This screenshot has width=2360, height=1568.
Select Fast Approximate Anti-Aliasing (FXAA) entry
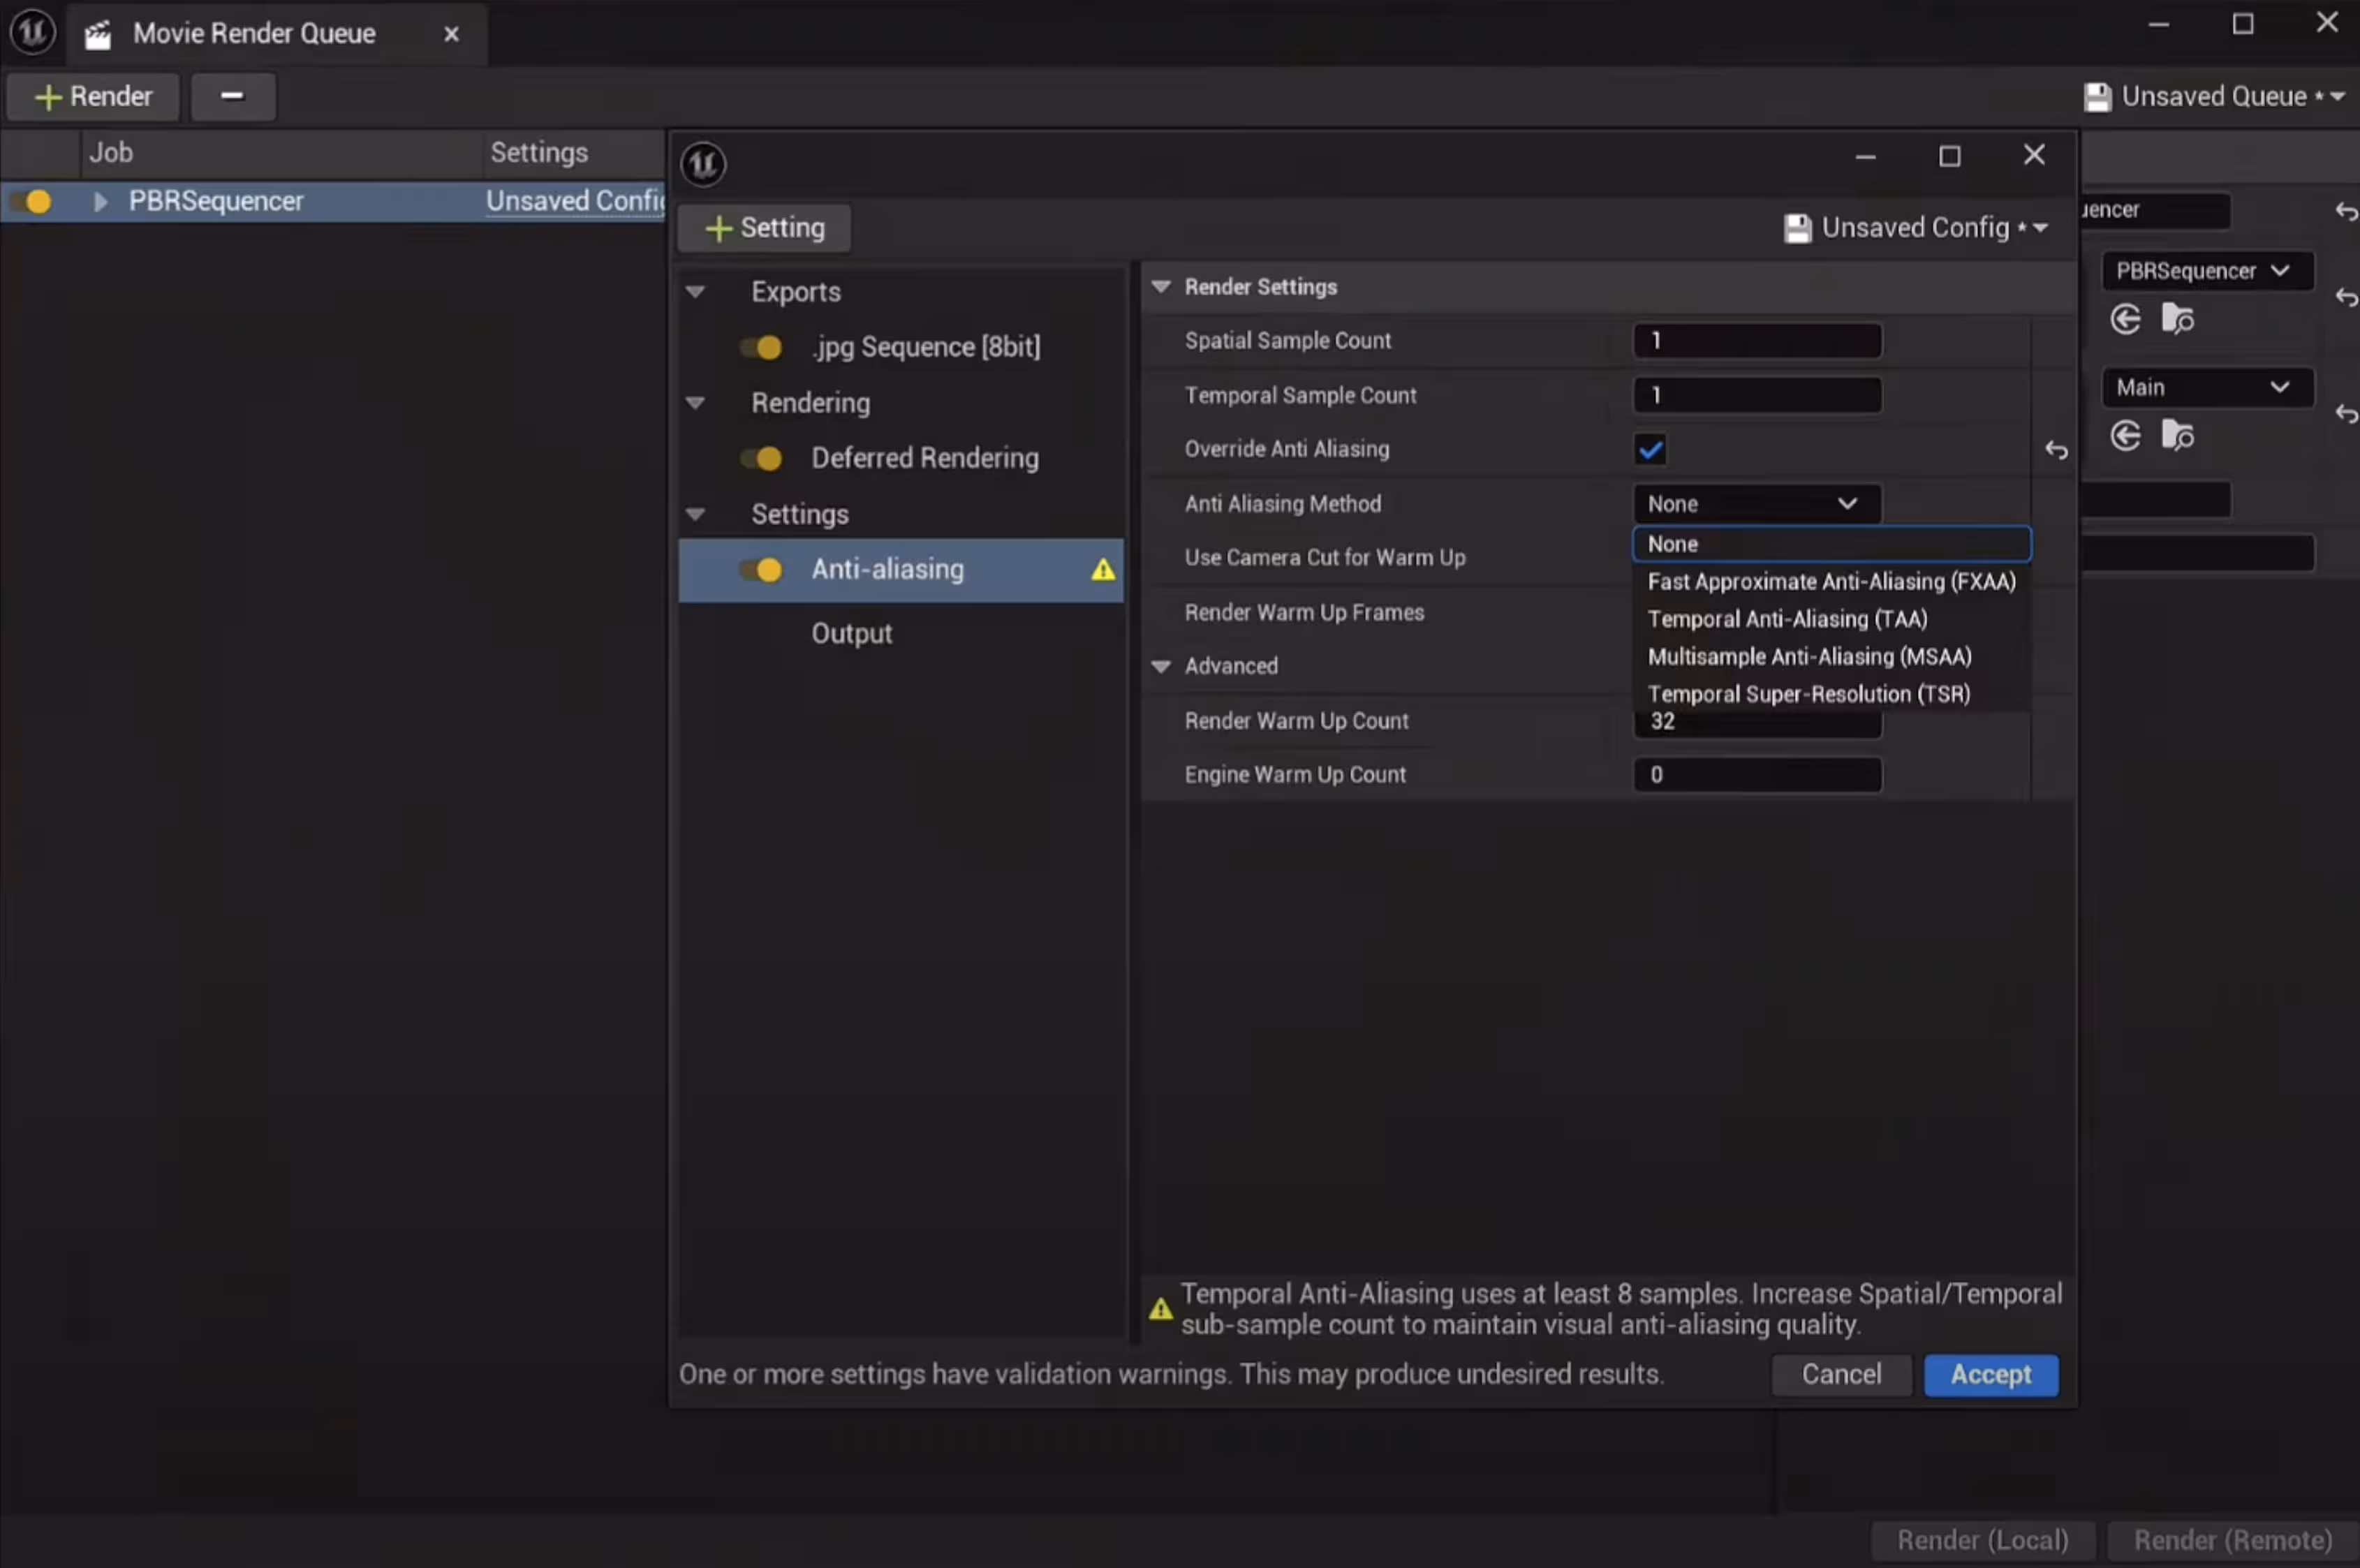click(1830, 582)
